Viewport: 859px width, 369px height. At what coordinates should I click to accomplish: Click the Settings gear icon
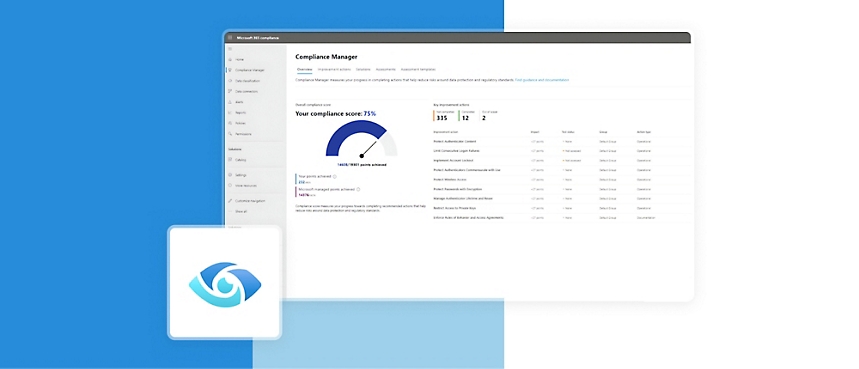point(230,175)
